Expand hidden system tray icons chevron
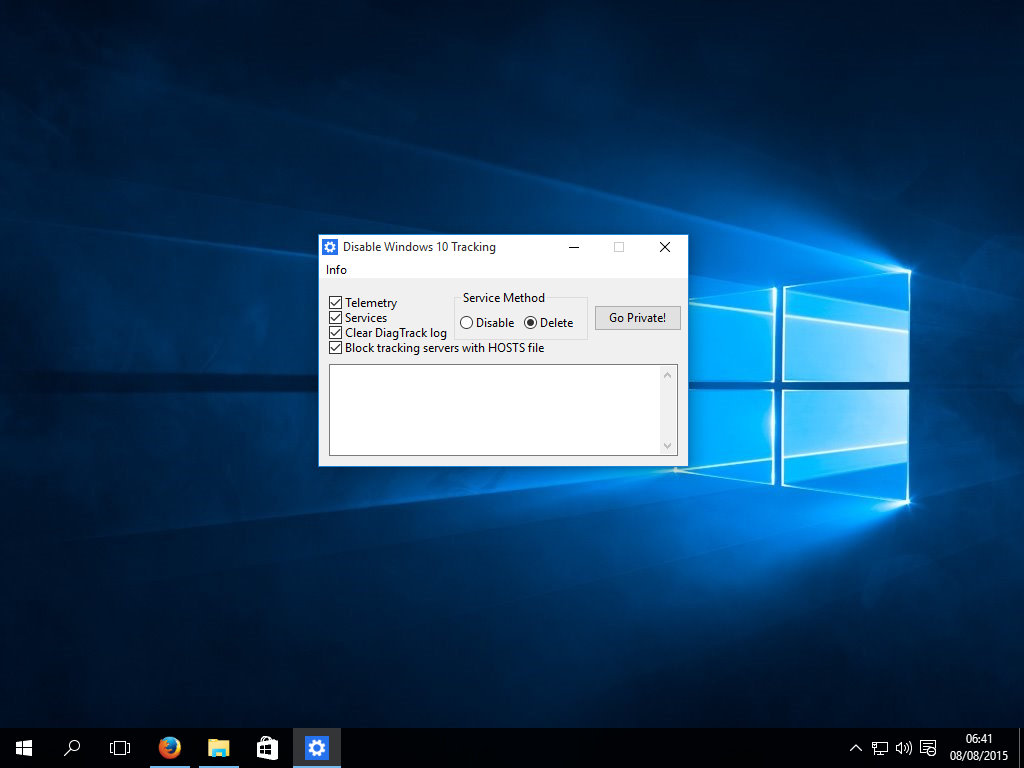The width and height of the screenshot is (1024, 768). pos(856,747)
